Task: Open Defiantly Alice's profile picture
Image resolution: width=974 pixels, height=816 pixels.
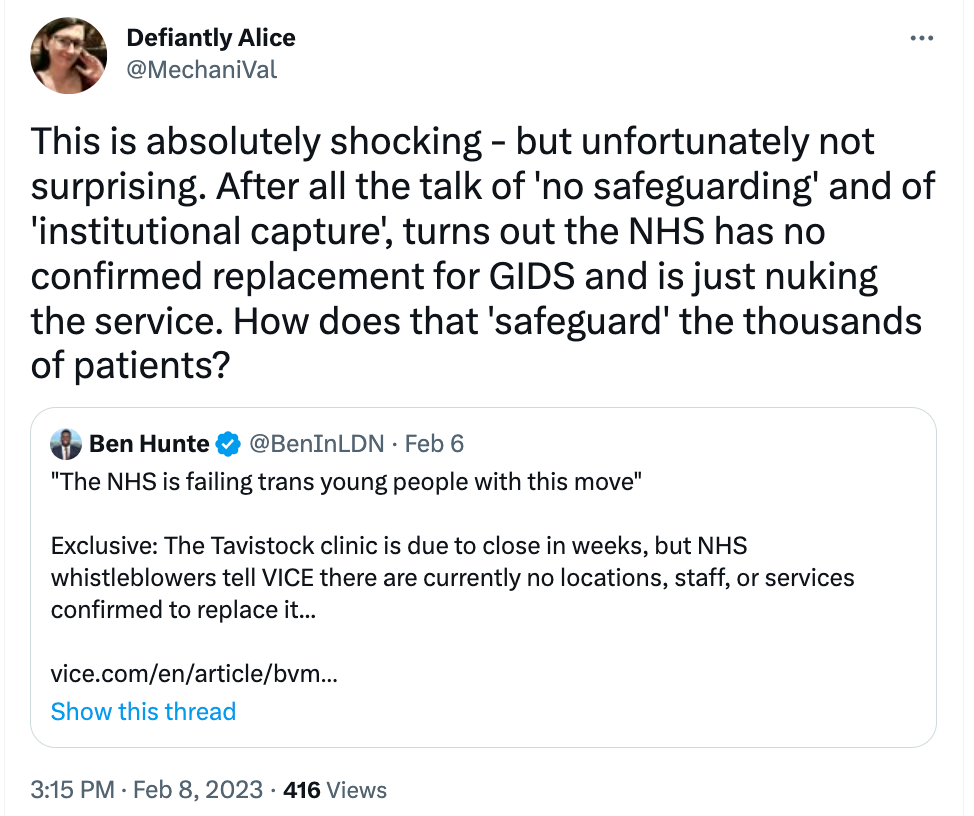Action: pos(69,56)
